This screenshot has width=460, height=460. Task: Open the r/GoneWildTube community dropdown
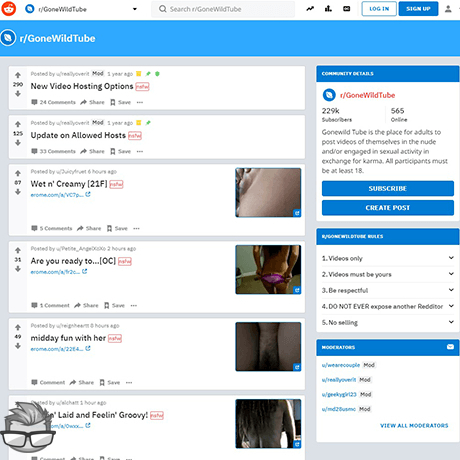pos(135,9)
